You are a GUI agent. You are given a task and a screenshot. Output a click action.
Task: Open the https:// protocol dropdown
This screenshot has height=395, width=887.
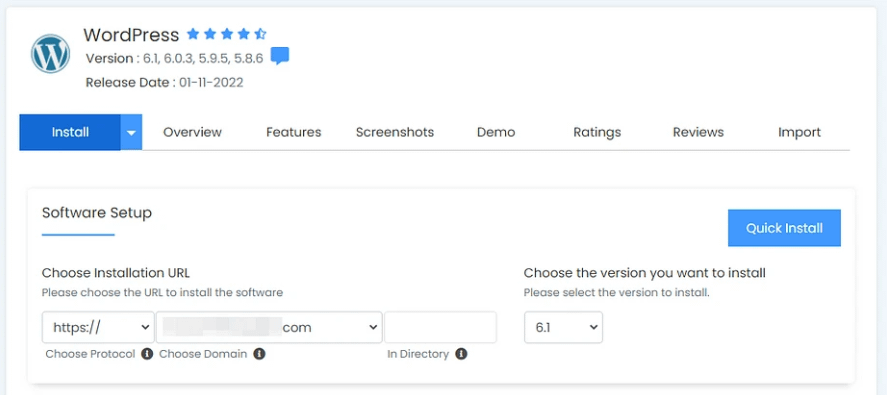tap(98, 327)
